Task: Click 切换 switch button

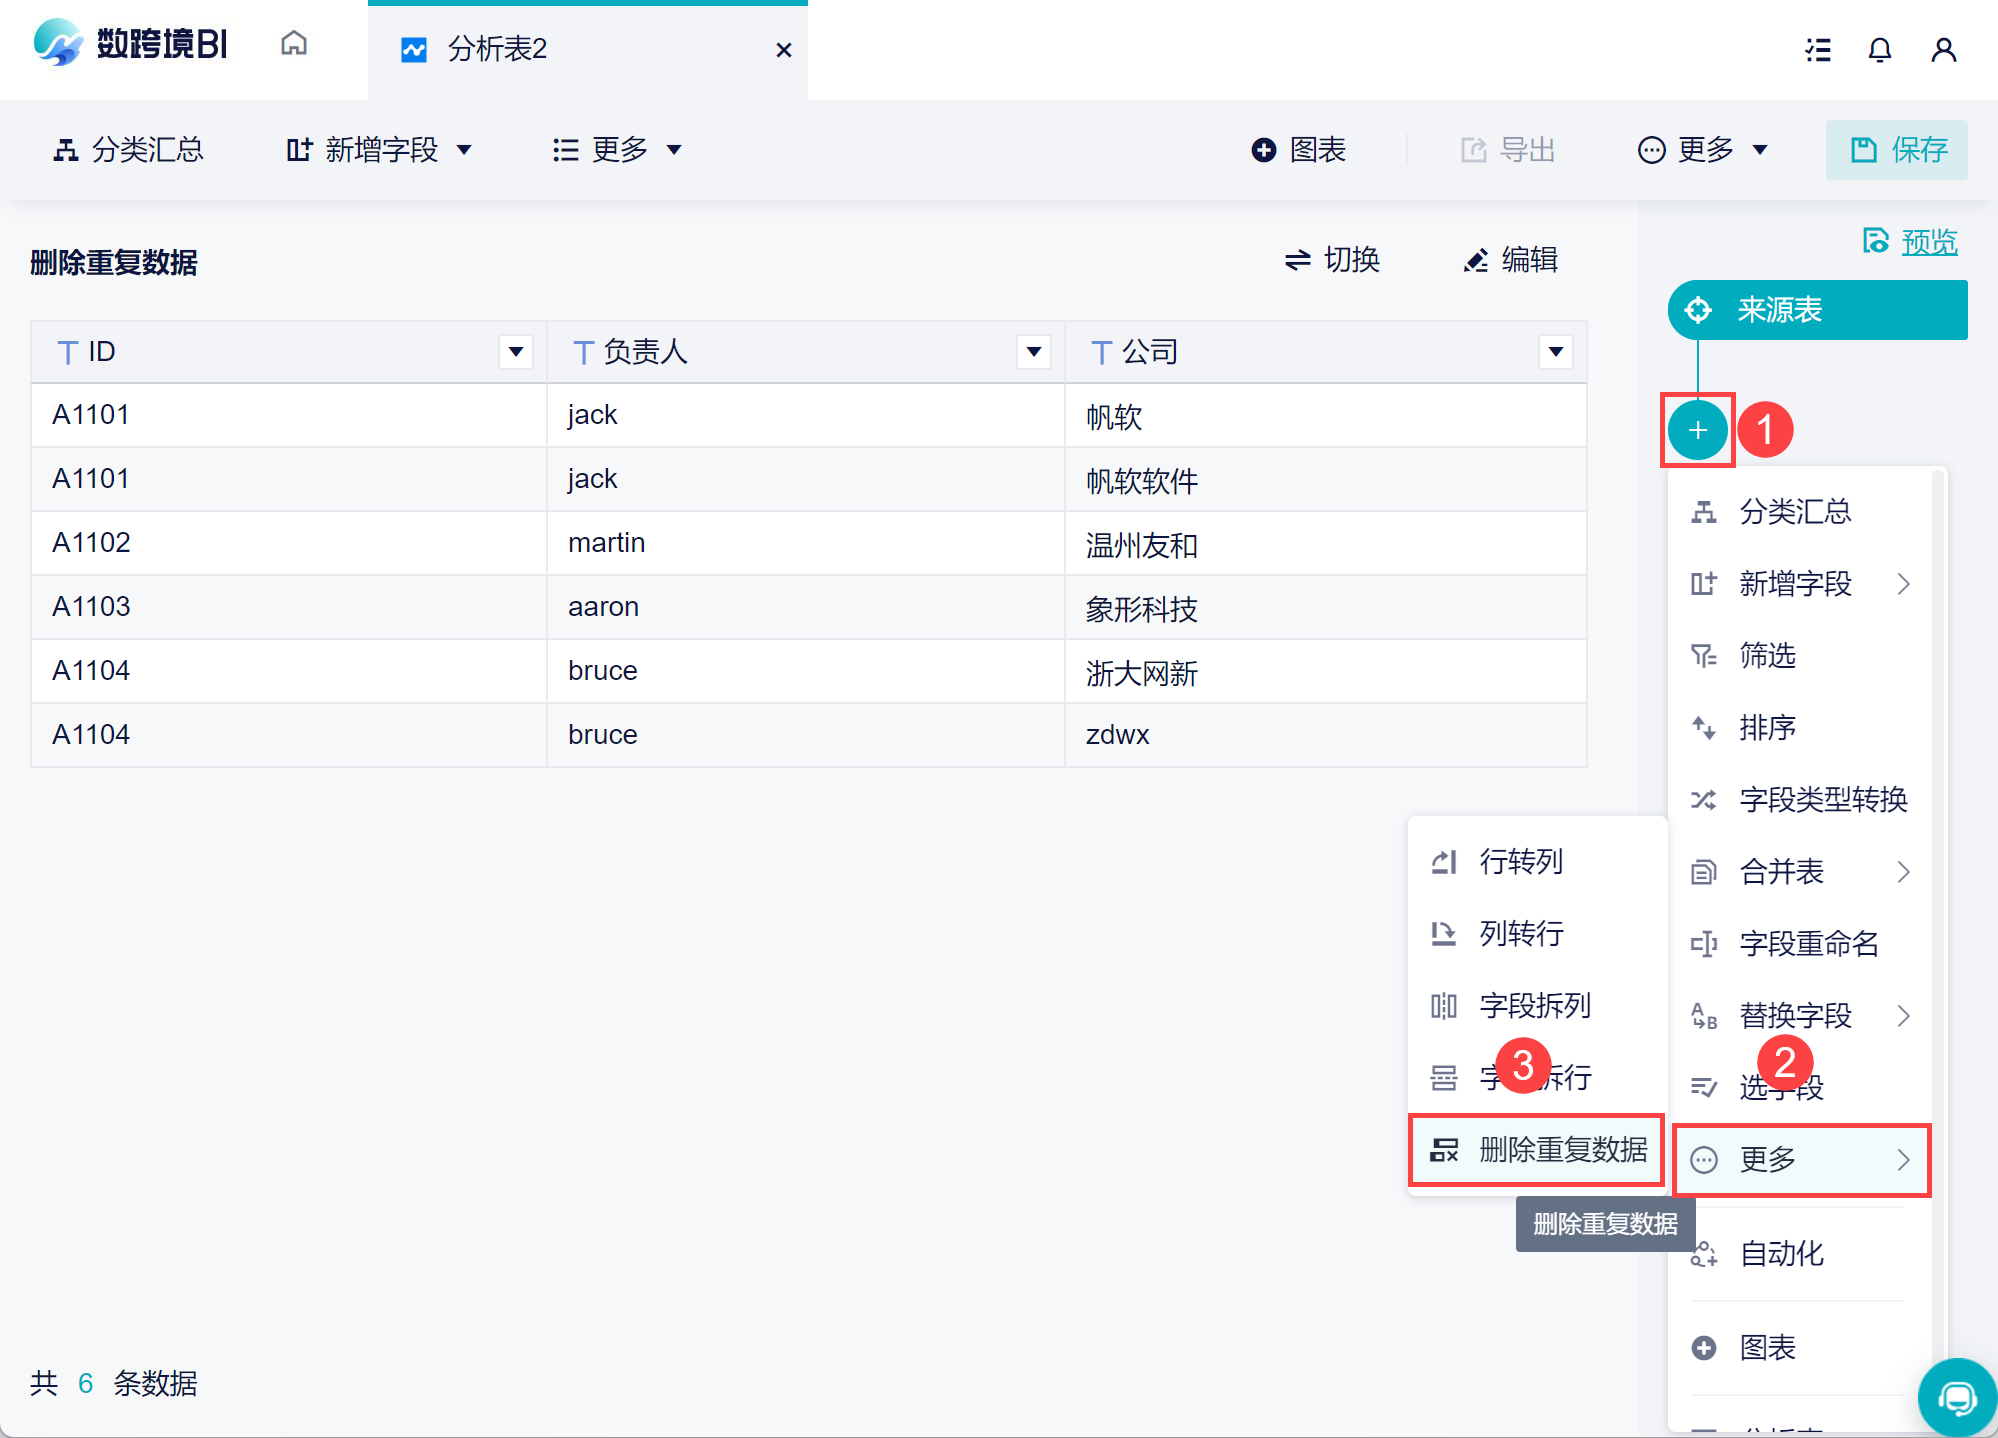Action: 1332,260
